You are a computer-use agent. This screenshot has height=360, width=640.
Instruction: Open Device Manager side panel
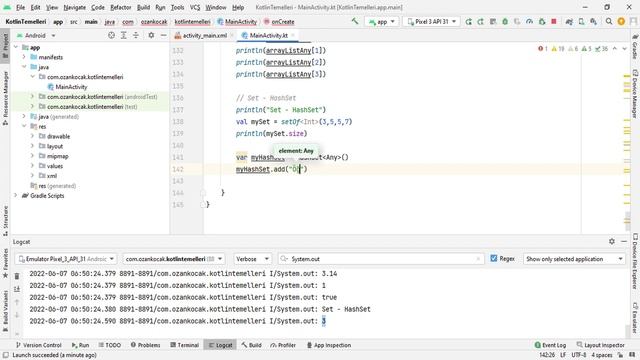tap(635, 94)
